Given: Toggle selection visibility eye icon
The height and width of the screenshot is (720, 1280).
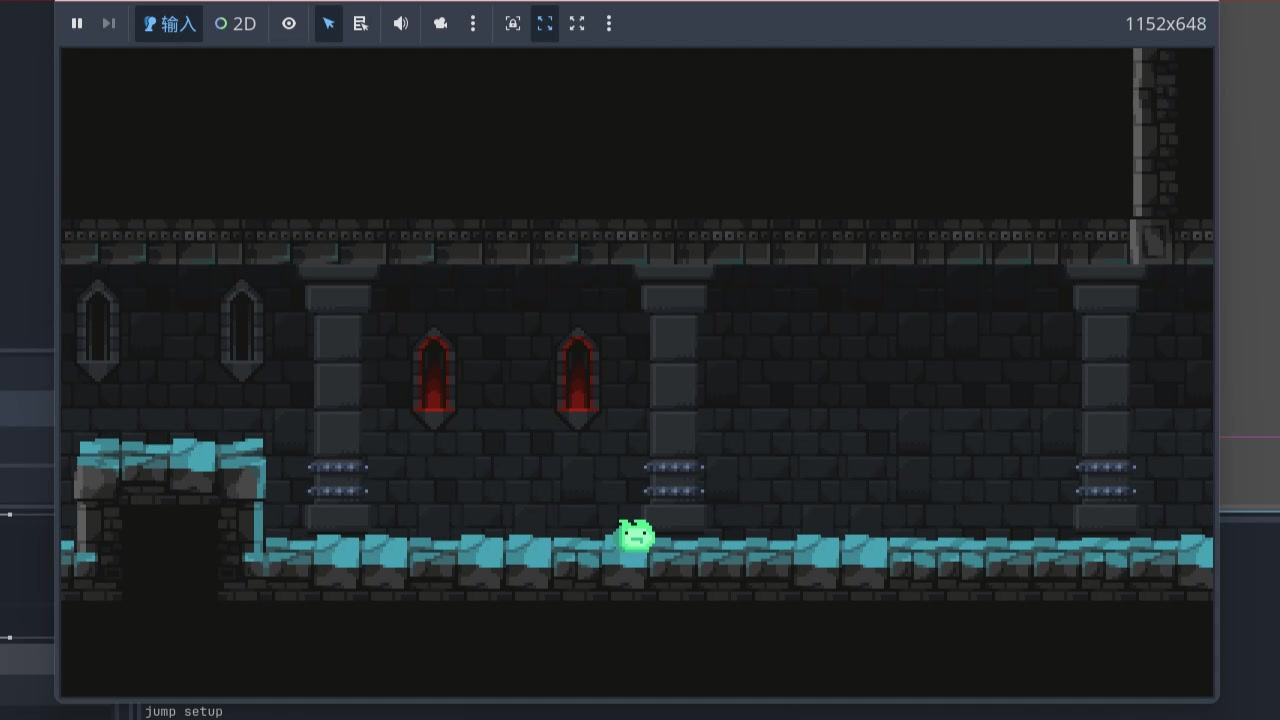Looking at the screenshot, I should [x=289, y=24].
